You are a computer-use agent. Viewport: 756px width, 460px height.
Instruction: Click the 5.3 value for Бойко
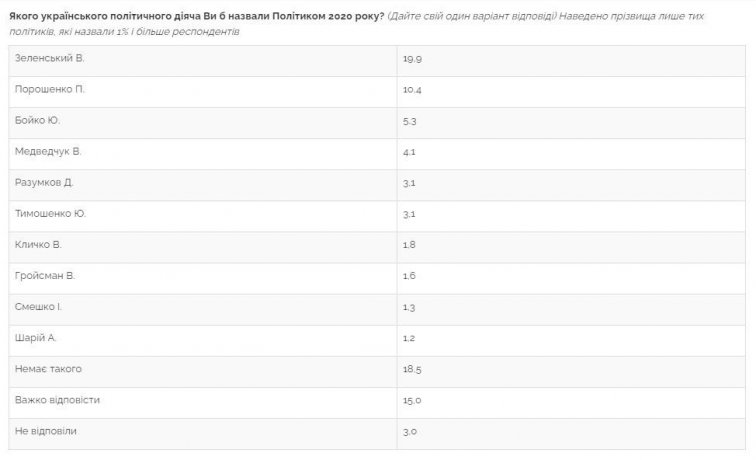411,120
